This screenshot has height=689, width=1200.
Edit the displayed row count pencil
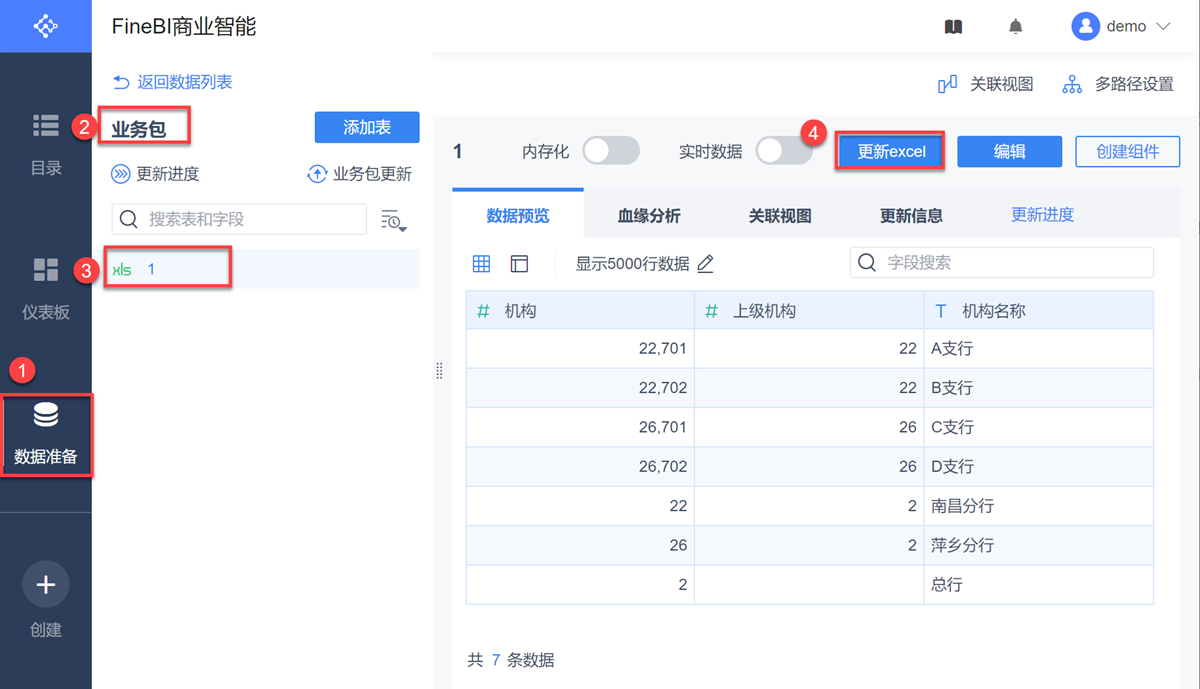(x=706, y=264)
